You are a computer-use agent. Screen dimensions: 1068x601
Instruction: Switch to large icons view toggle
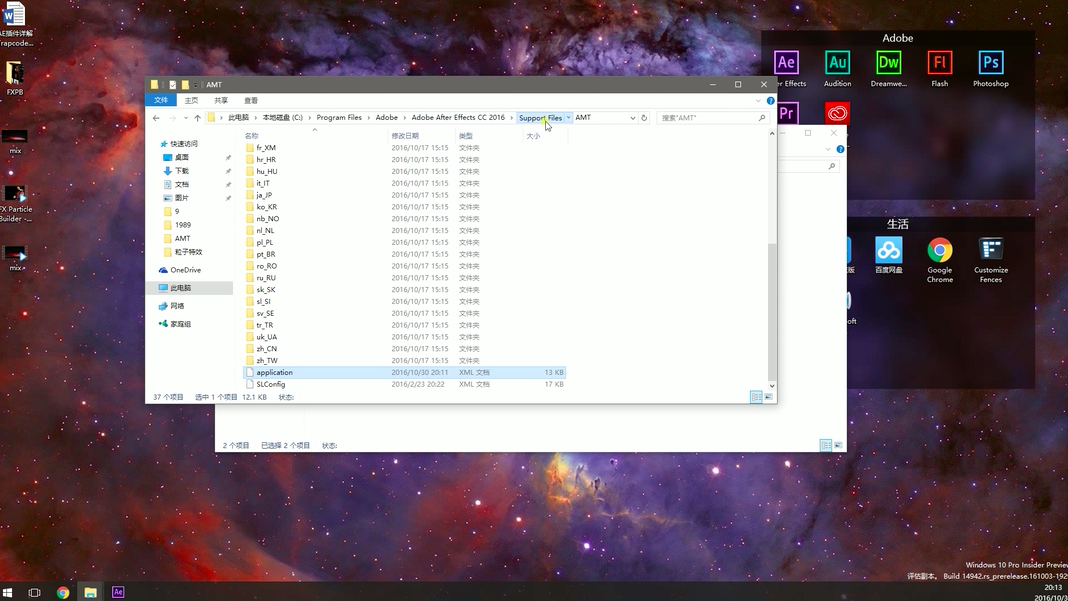pos(768,397)
